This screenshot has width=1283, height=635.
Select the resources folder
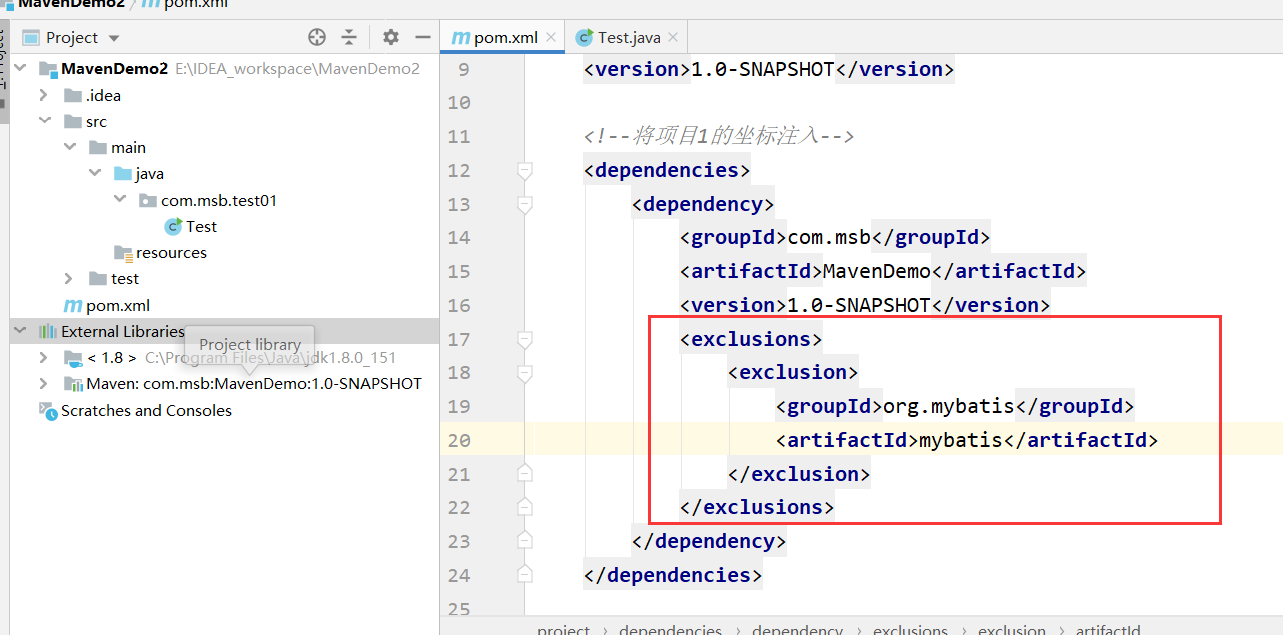click(171, 252)
